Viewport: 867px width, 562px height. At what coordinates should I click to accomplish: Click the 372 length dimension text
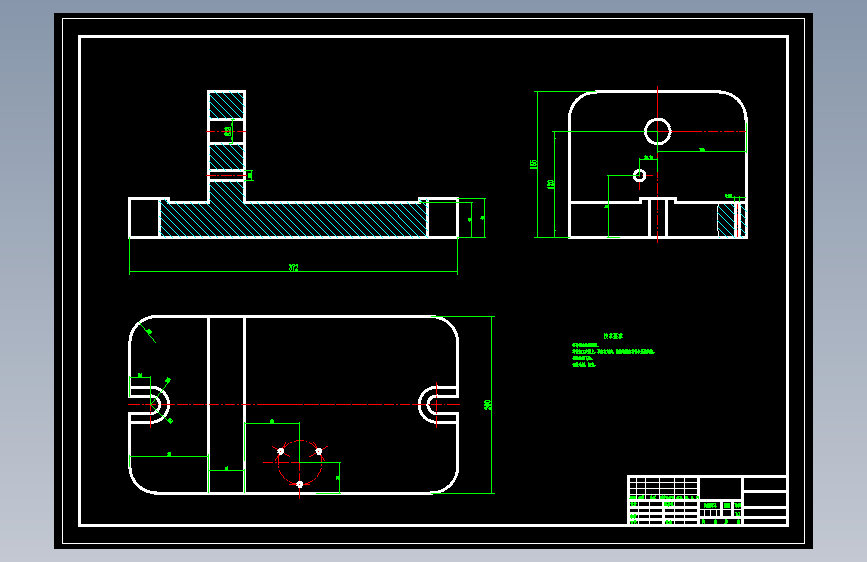click(x=293, y=268)
